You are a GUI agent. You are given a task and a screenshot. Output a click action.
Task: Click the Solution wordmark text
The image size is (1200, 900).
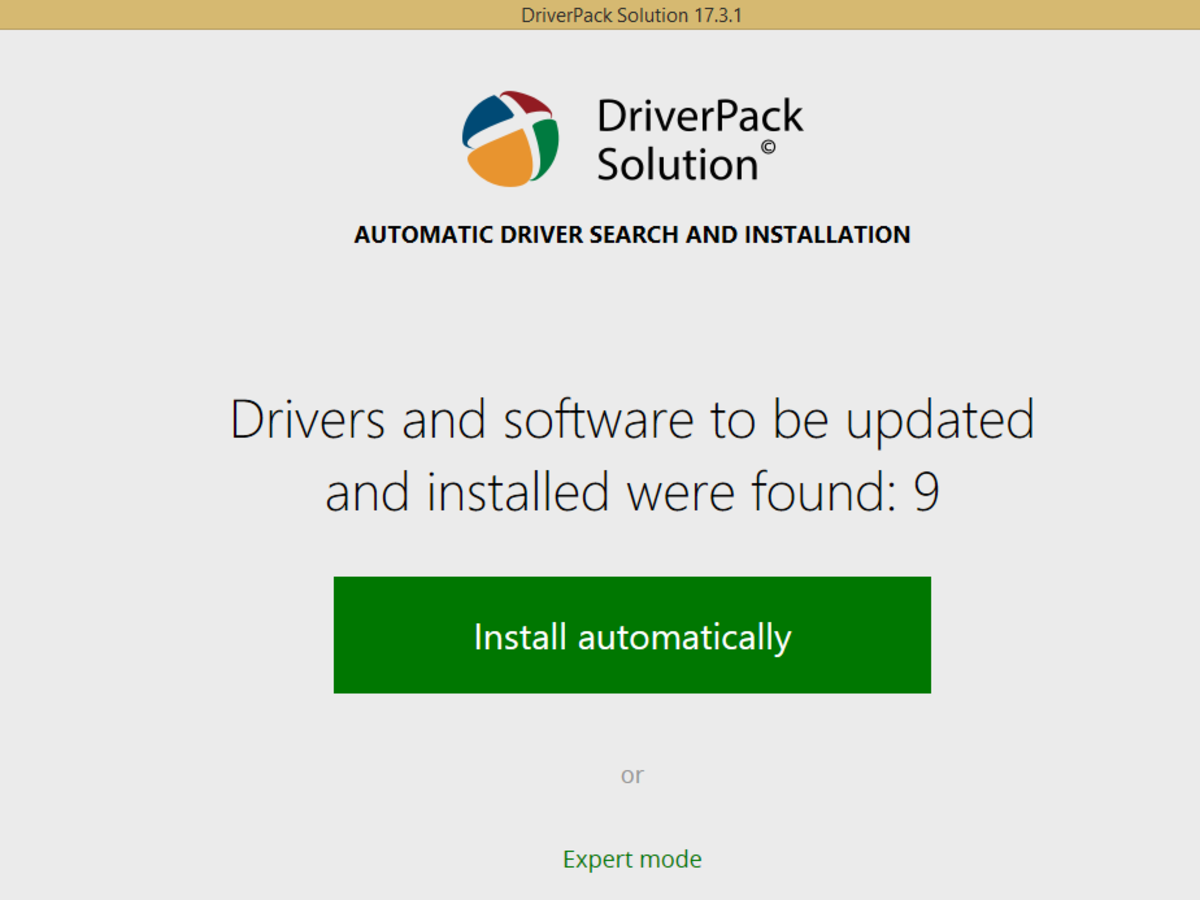(677, 162)
